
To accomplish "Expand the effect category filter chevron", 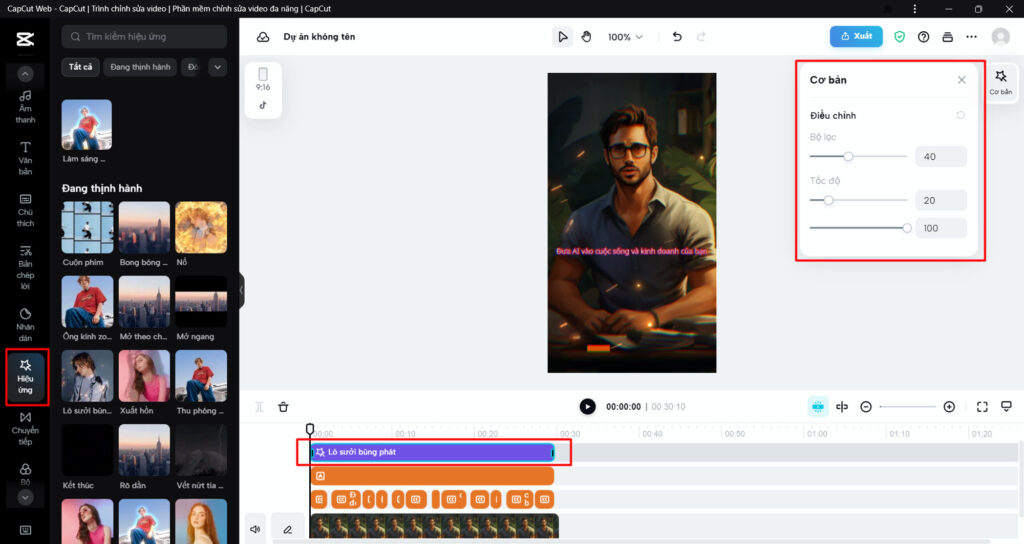I will coord(217,67).
